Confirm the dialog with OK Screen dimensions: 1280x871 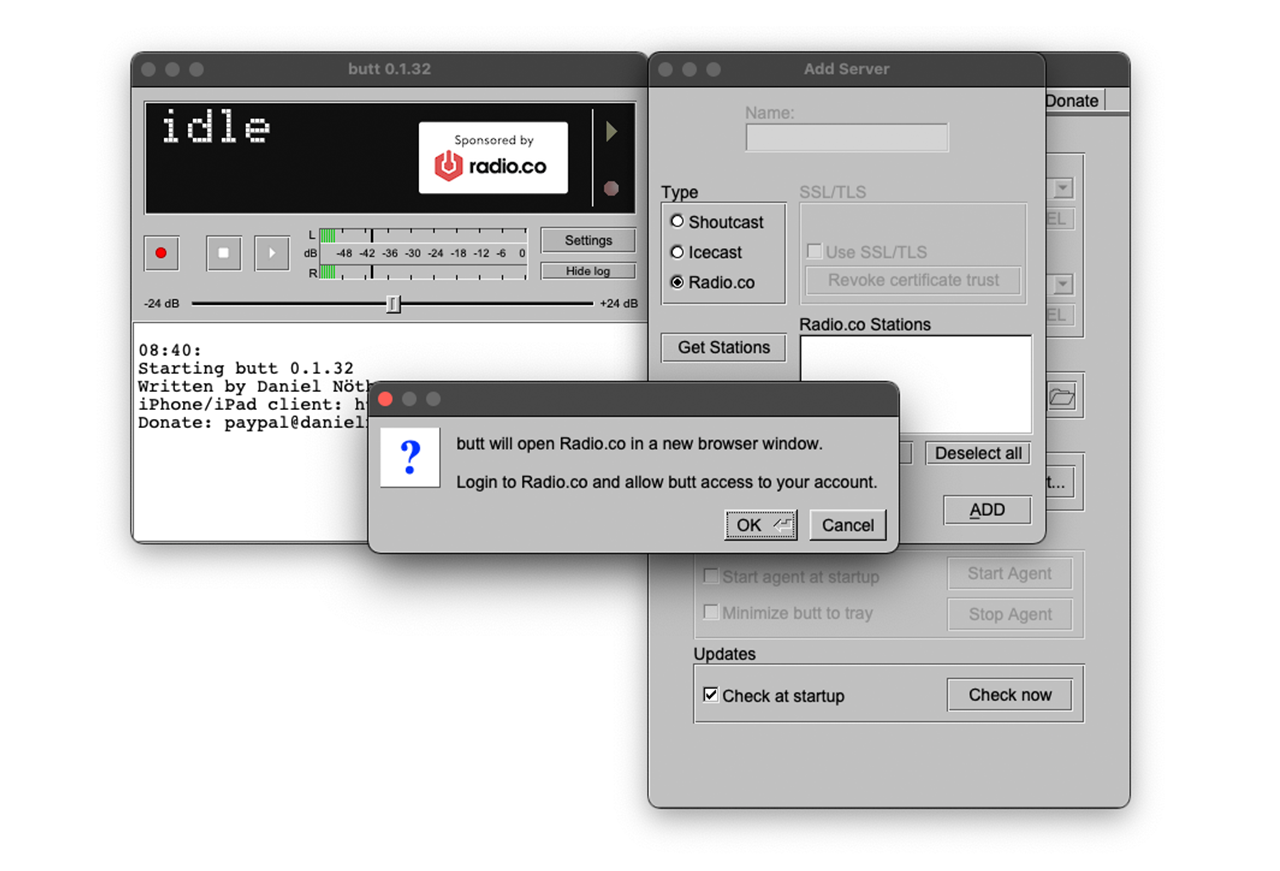tap(760, 525)
